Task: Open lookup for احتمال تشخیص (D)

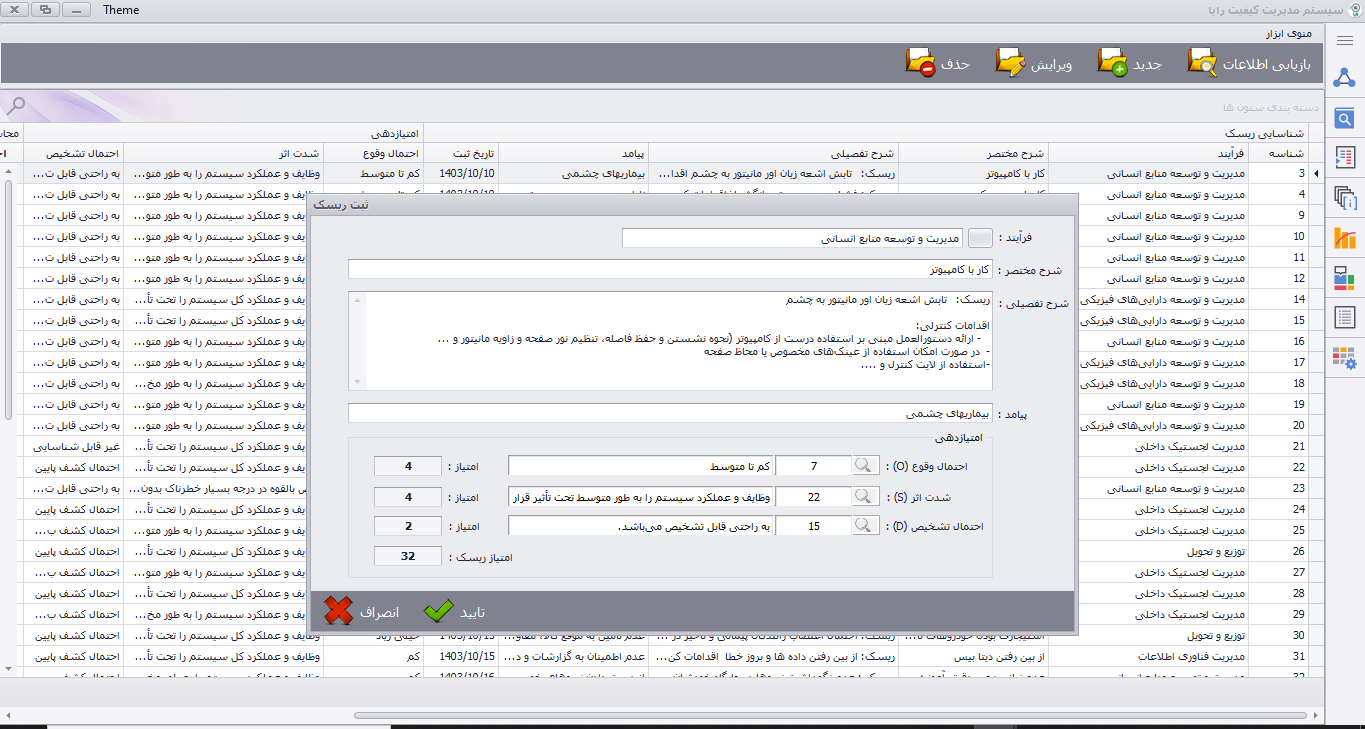Action: click(x=865, y=526)
